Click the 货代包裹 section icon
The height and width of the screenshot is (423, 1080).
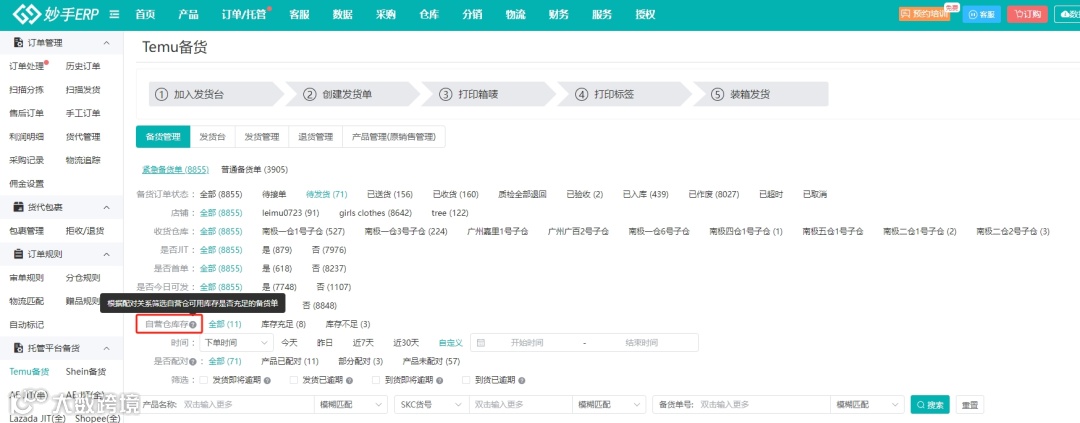coord(19,207)
